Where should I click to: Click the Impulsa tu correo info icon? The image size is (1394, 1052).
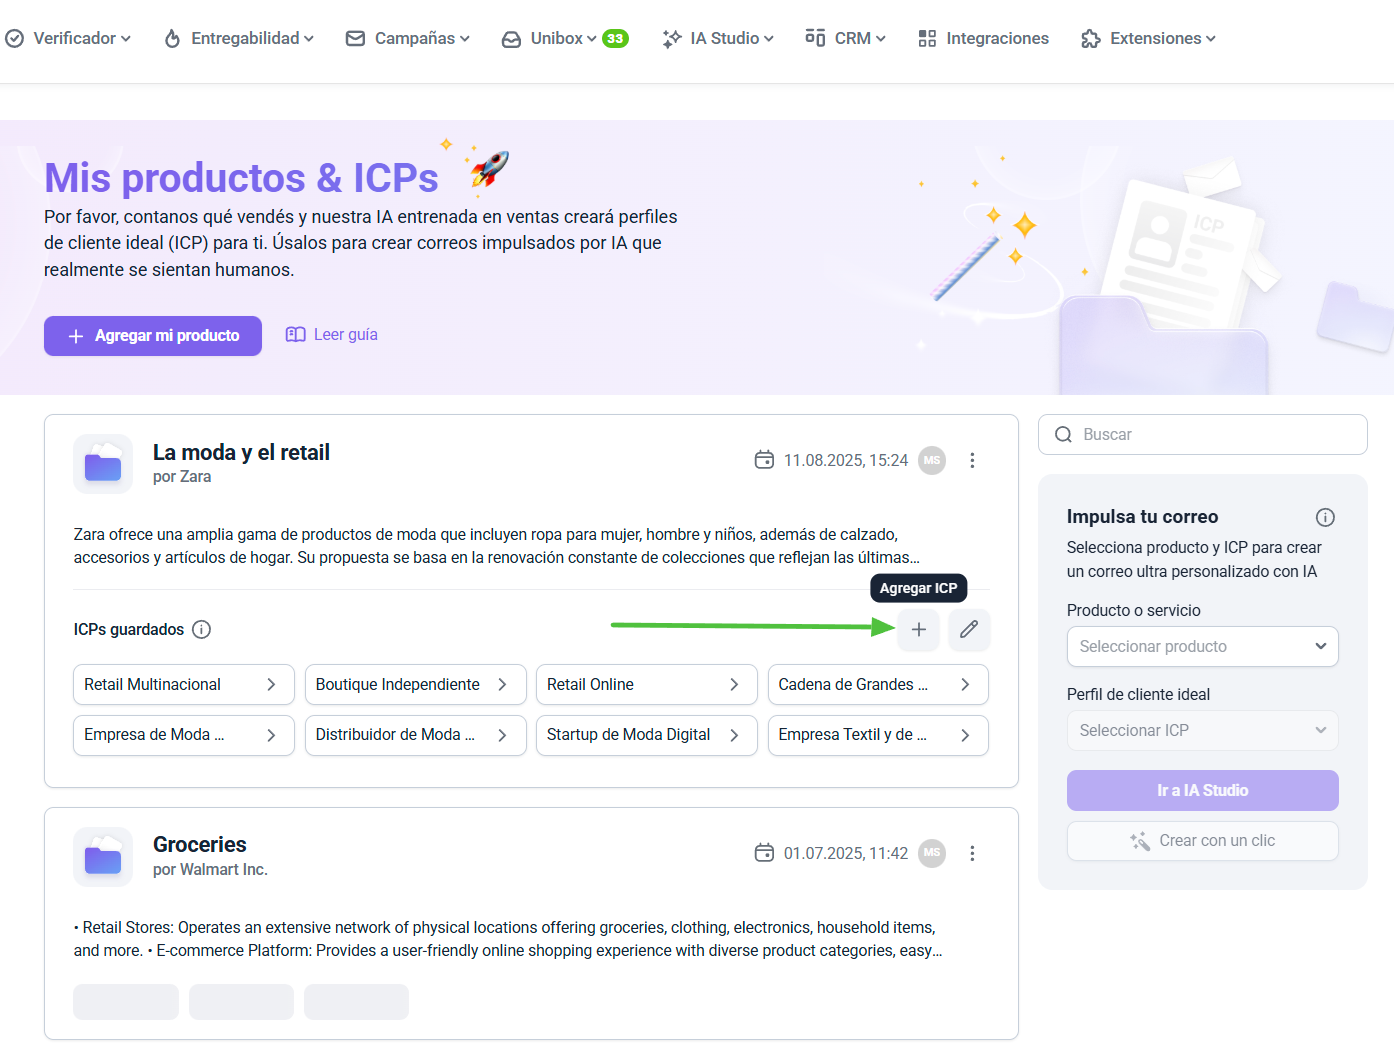1325,517
